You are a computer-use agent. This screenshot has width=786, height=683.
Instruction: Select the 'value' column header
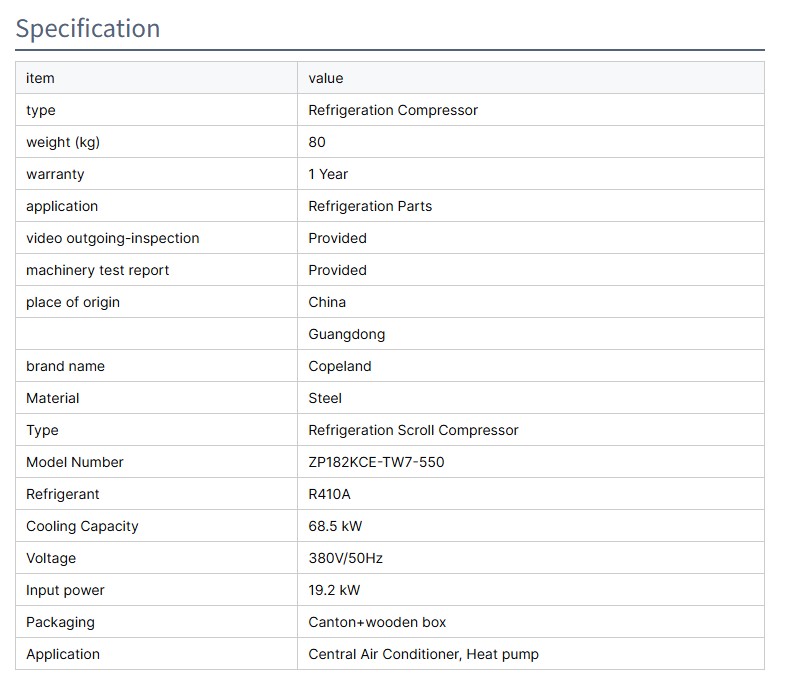point(326,78)
